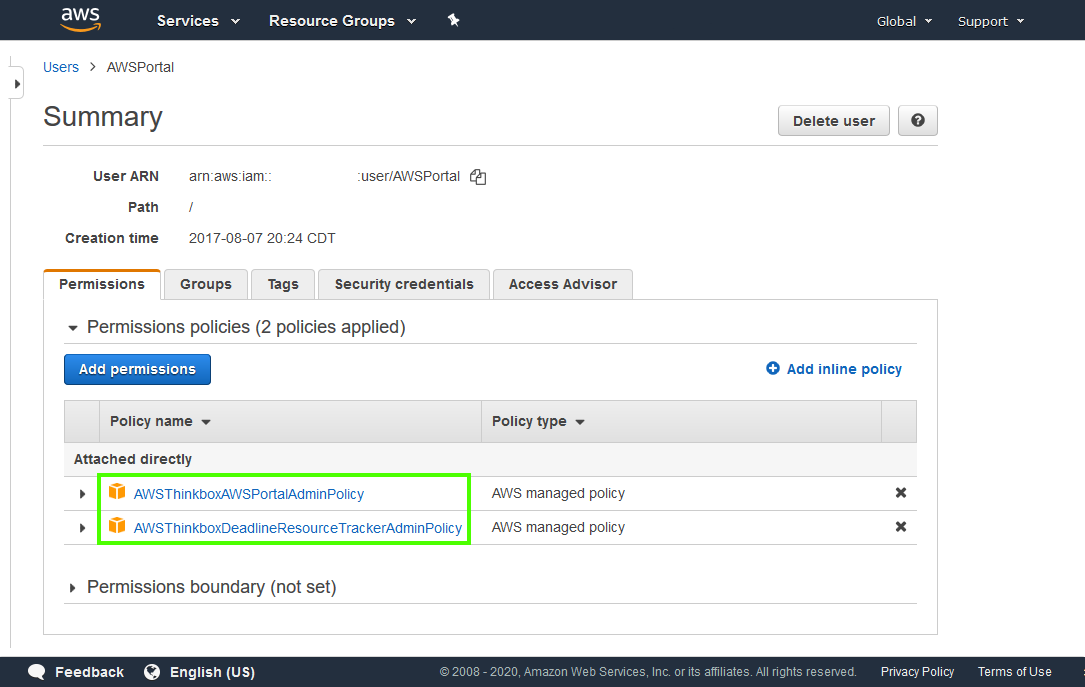Screen dimensions: 1085x687
Task: Click the Feedback speech bubble icon
Action: (x=37, y=672)
